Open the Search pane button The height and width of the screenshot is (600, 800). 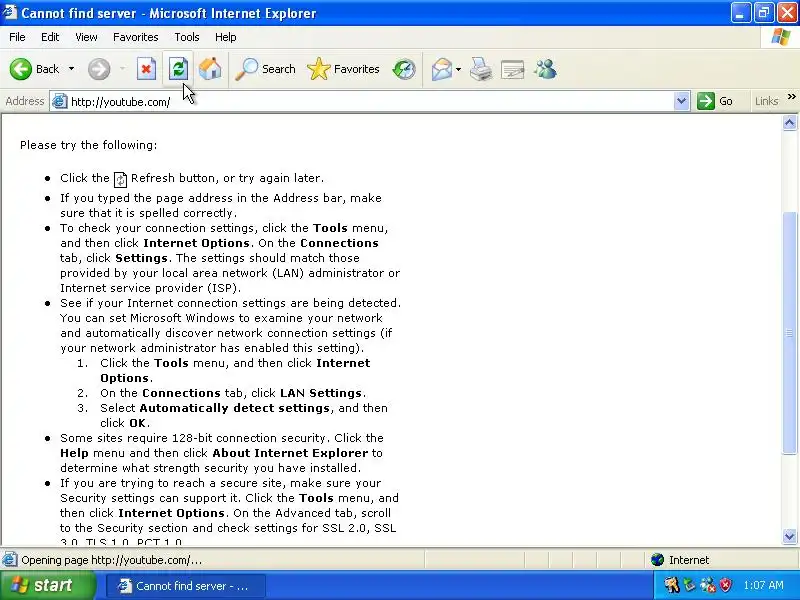[x=265, y=69]
